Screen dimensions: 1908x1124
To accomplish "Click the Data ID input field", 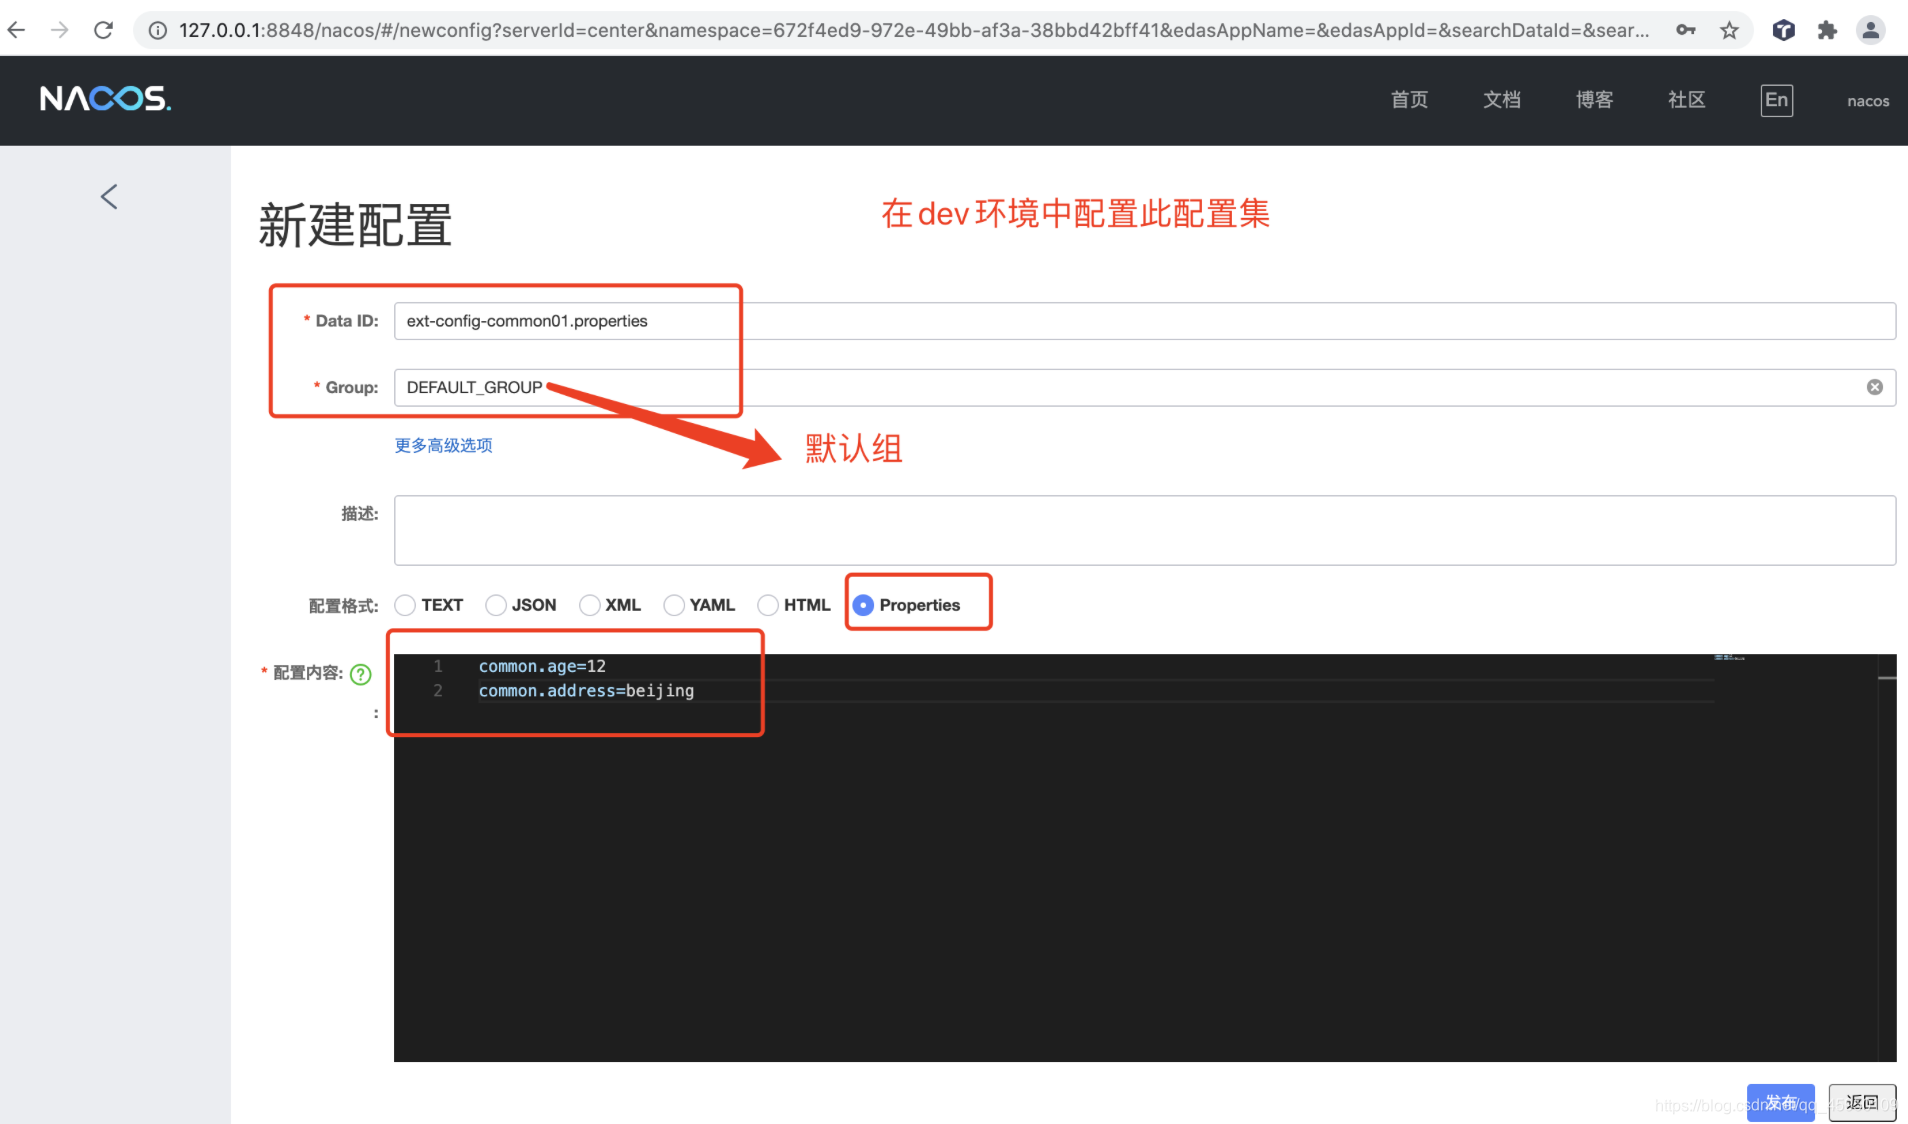I will click(x=1144, y=321).
